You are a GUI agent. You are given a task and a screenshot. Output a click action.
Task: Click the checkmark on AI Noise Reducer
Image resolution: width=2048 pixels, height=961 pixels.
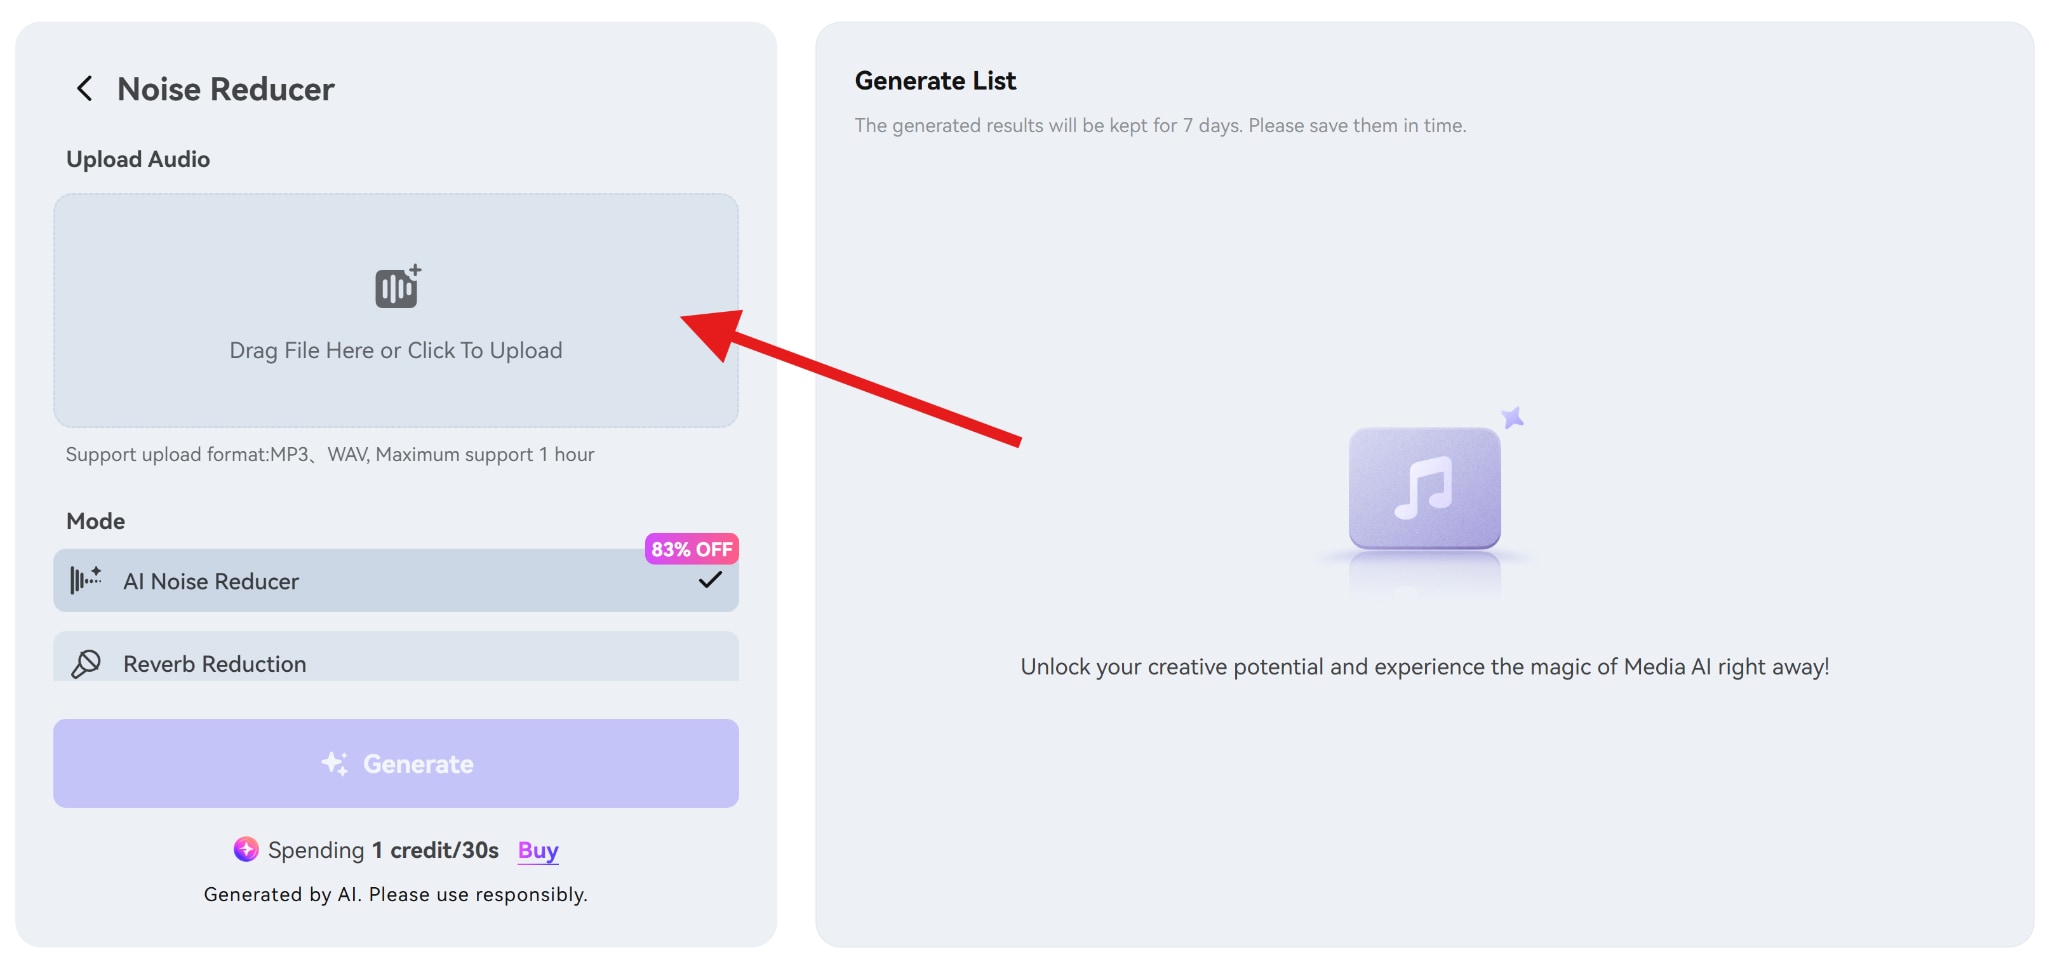pos(710,578)
